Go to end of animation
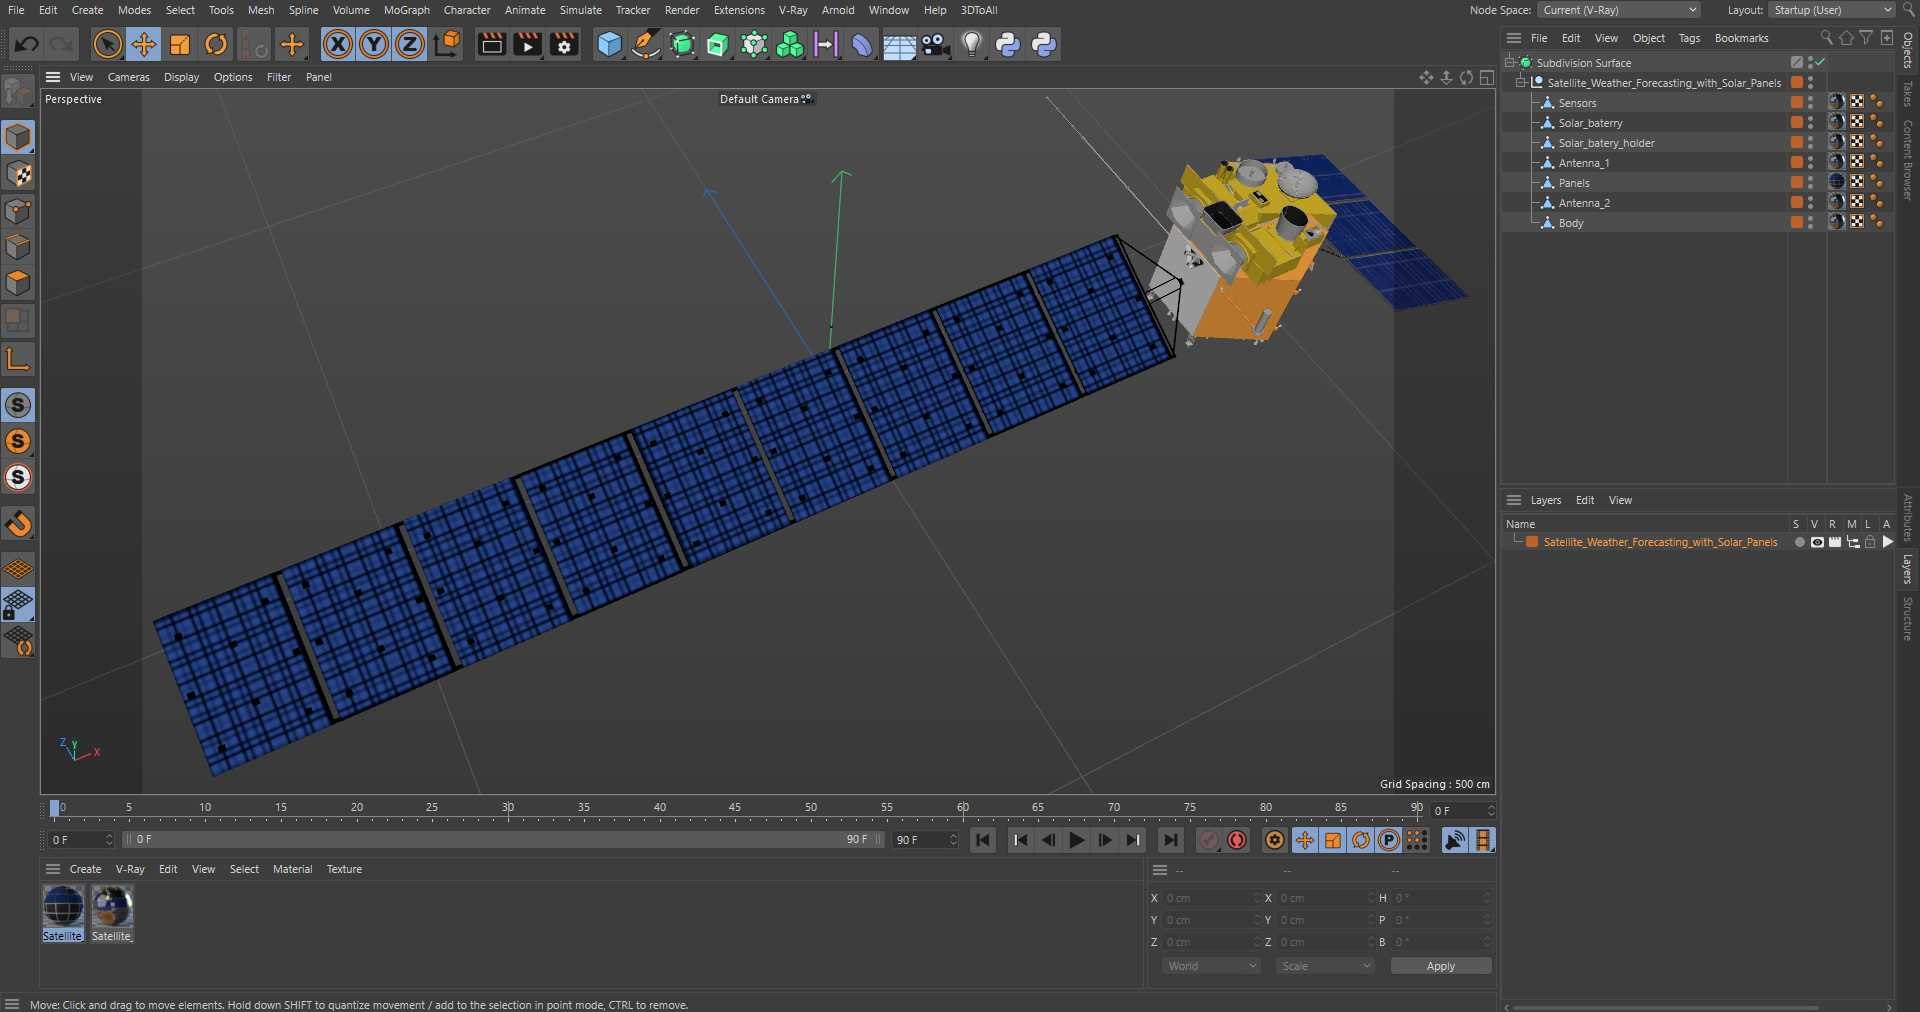The width and height of the screenshot is (1920, 1012). tap(1170, 840)
